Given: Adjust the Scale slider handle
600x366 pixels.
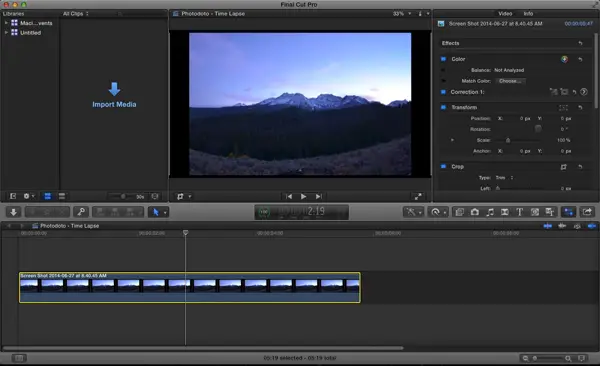Looking at the screenshot, I should coord(508,141).
